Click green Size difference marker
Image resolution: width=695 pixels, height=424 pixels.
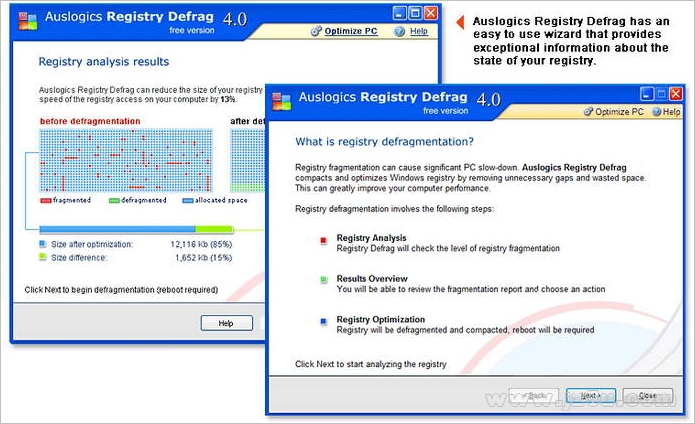[x=43, y=257]
